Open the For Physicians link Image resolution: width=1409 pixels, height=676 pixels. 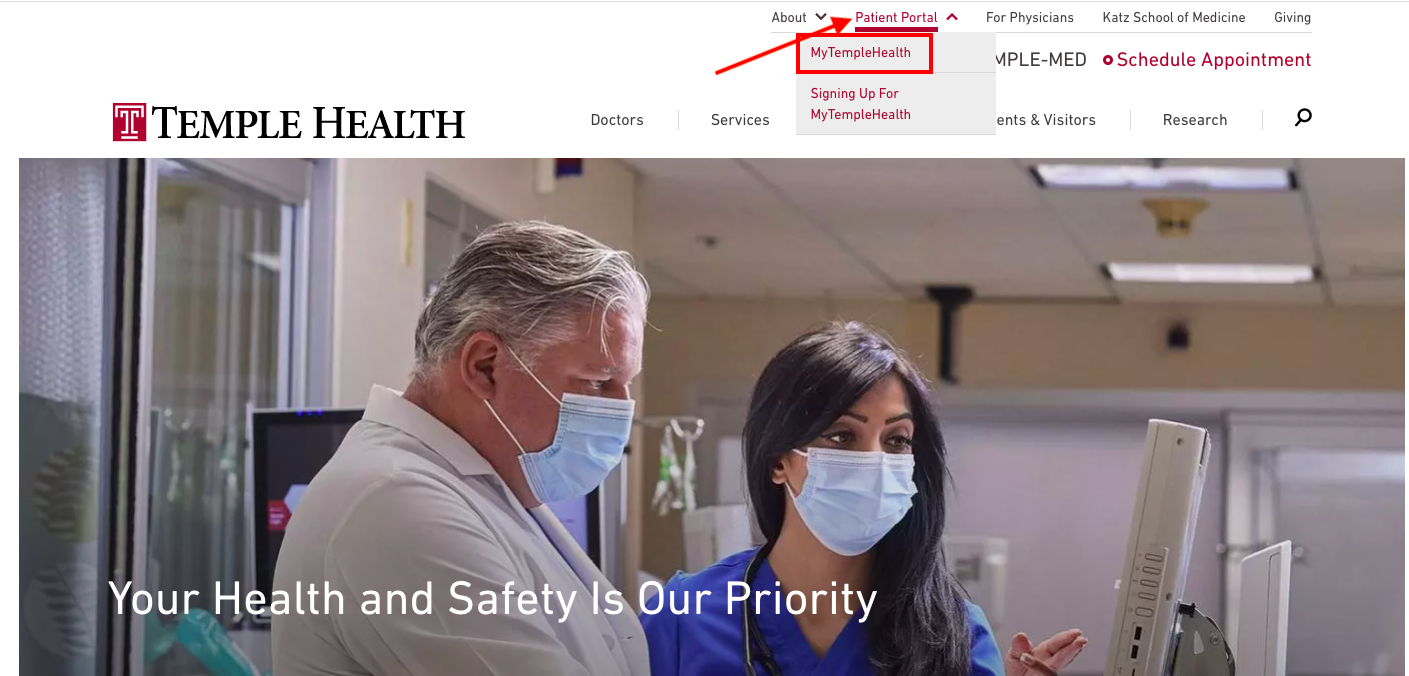pyautogui.click(x=1029, y=17)
